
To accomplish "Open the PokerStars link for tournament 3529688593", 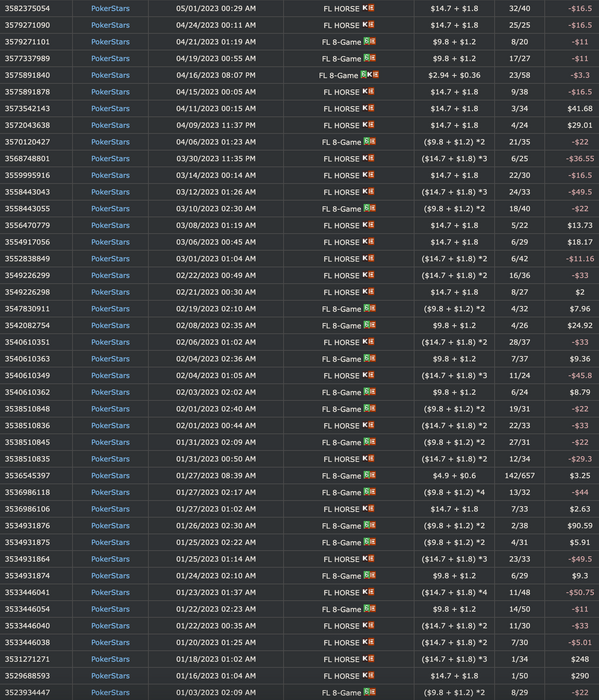I will coord(110,676).
